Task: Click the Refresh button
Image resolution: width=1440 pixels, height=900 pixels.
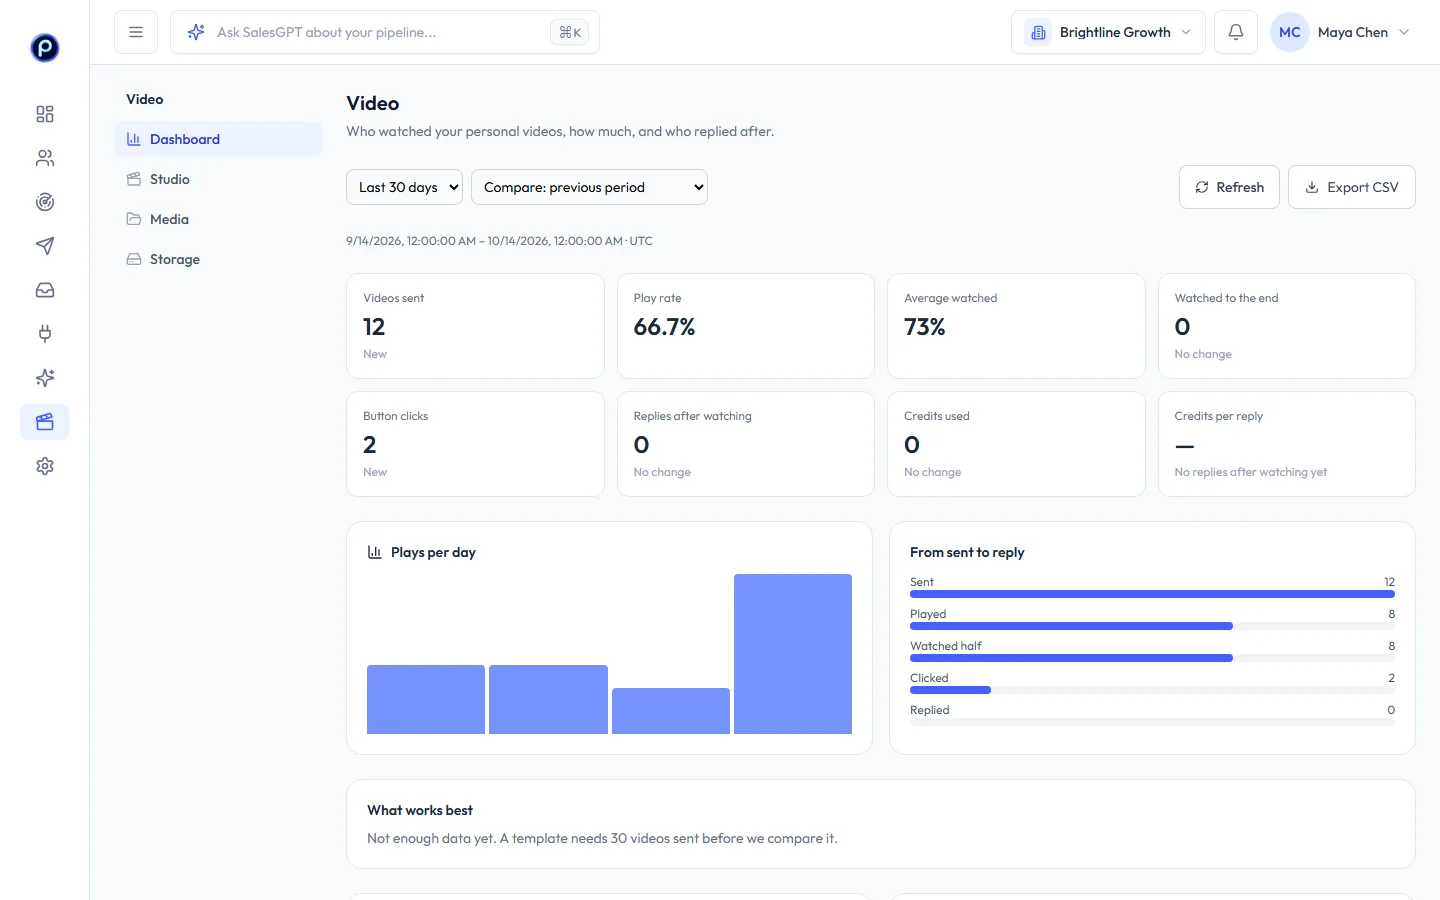Action: click(1229, 187)
